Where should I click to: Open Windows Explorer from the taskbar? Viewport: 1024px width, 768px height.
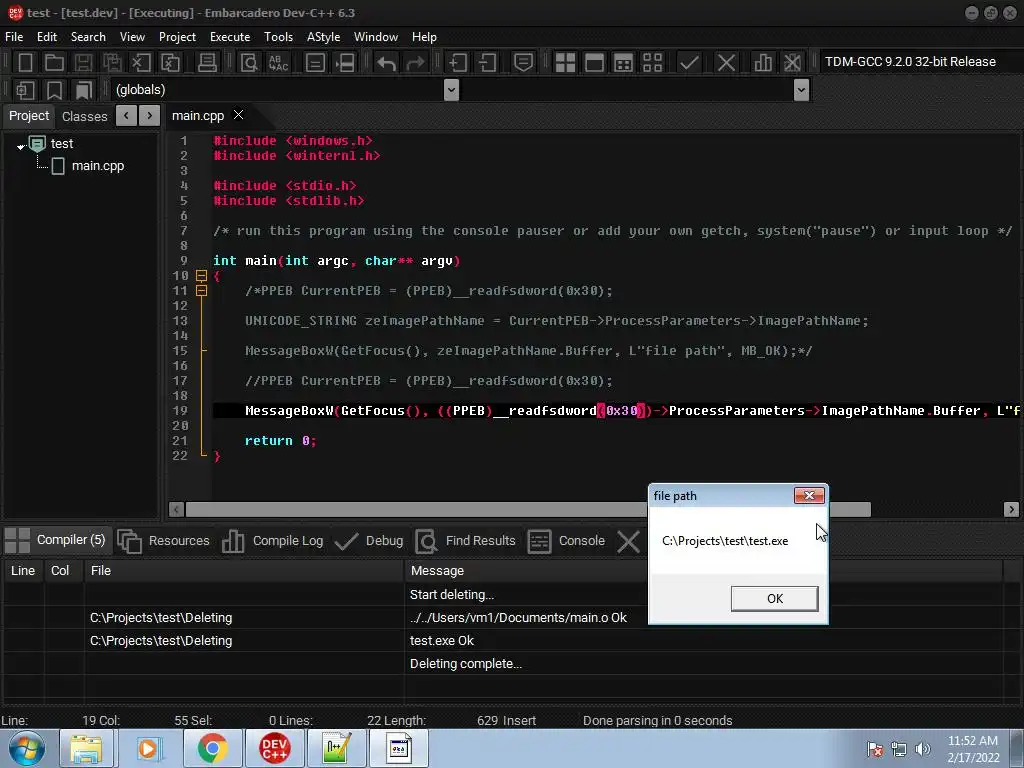(87, 748)
